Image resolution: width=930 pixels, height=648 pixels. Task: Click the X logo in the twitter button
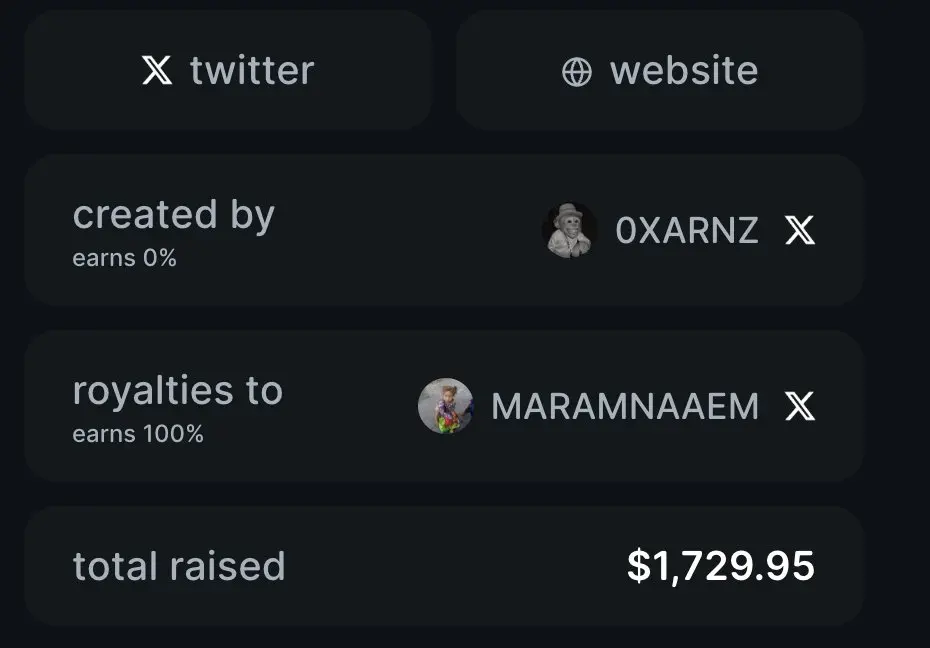157,70
